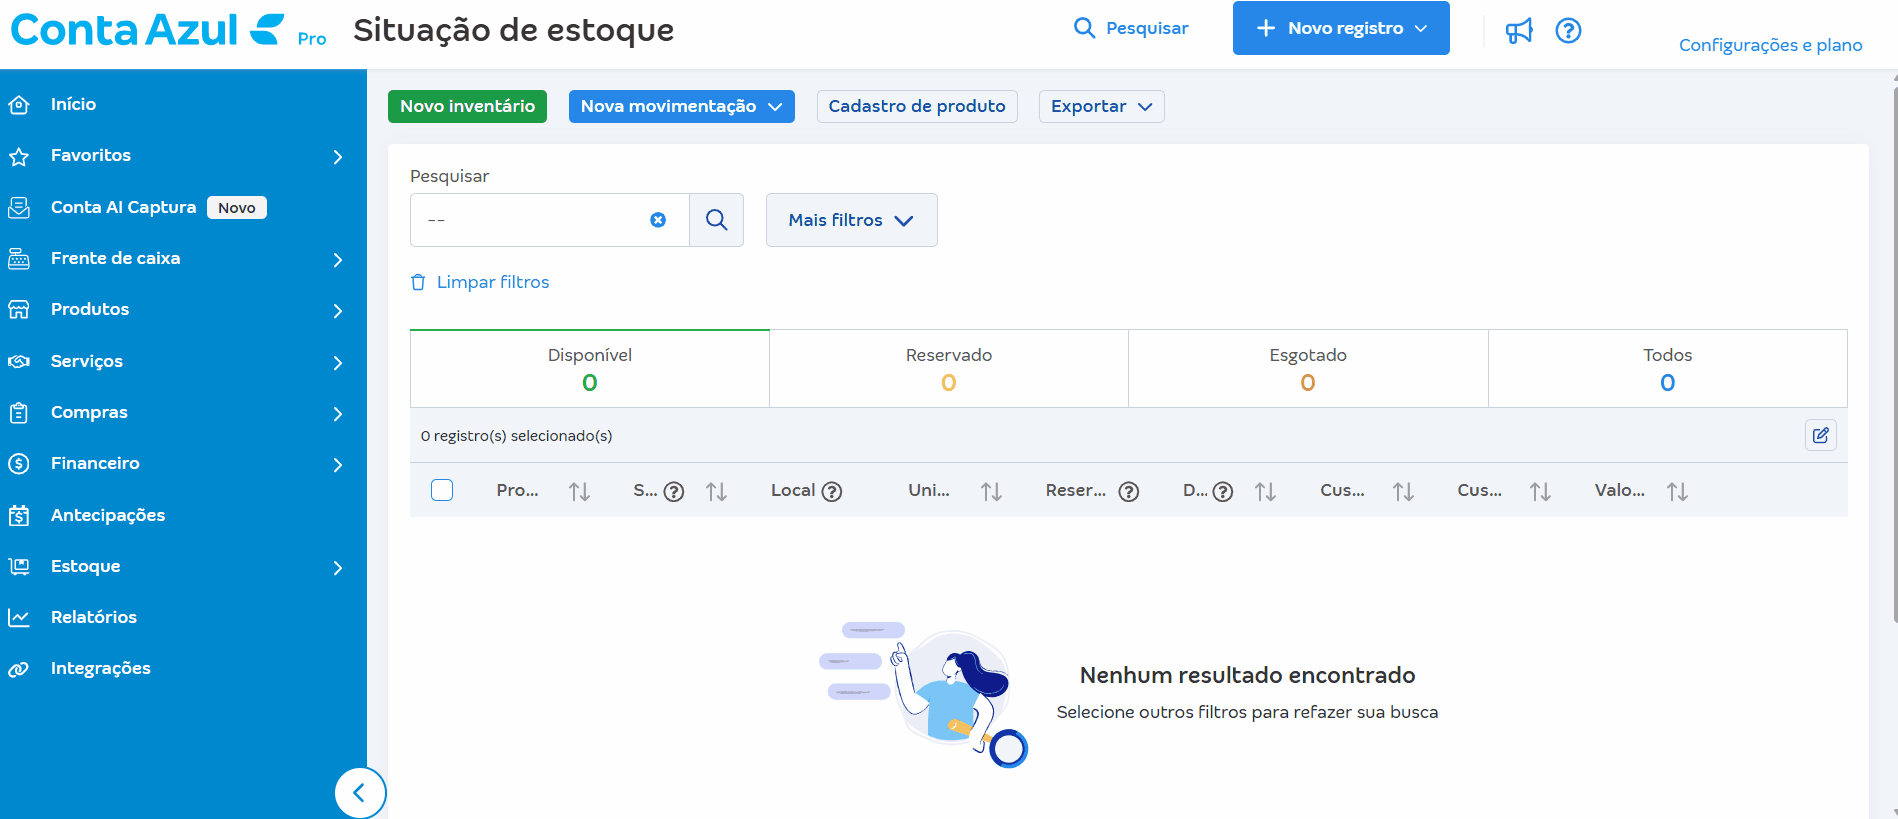The height and width of the screenshot is (819, 1898).
Task: Click the Reser... column help icon
Action: (x=1129, y=491)
